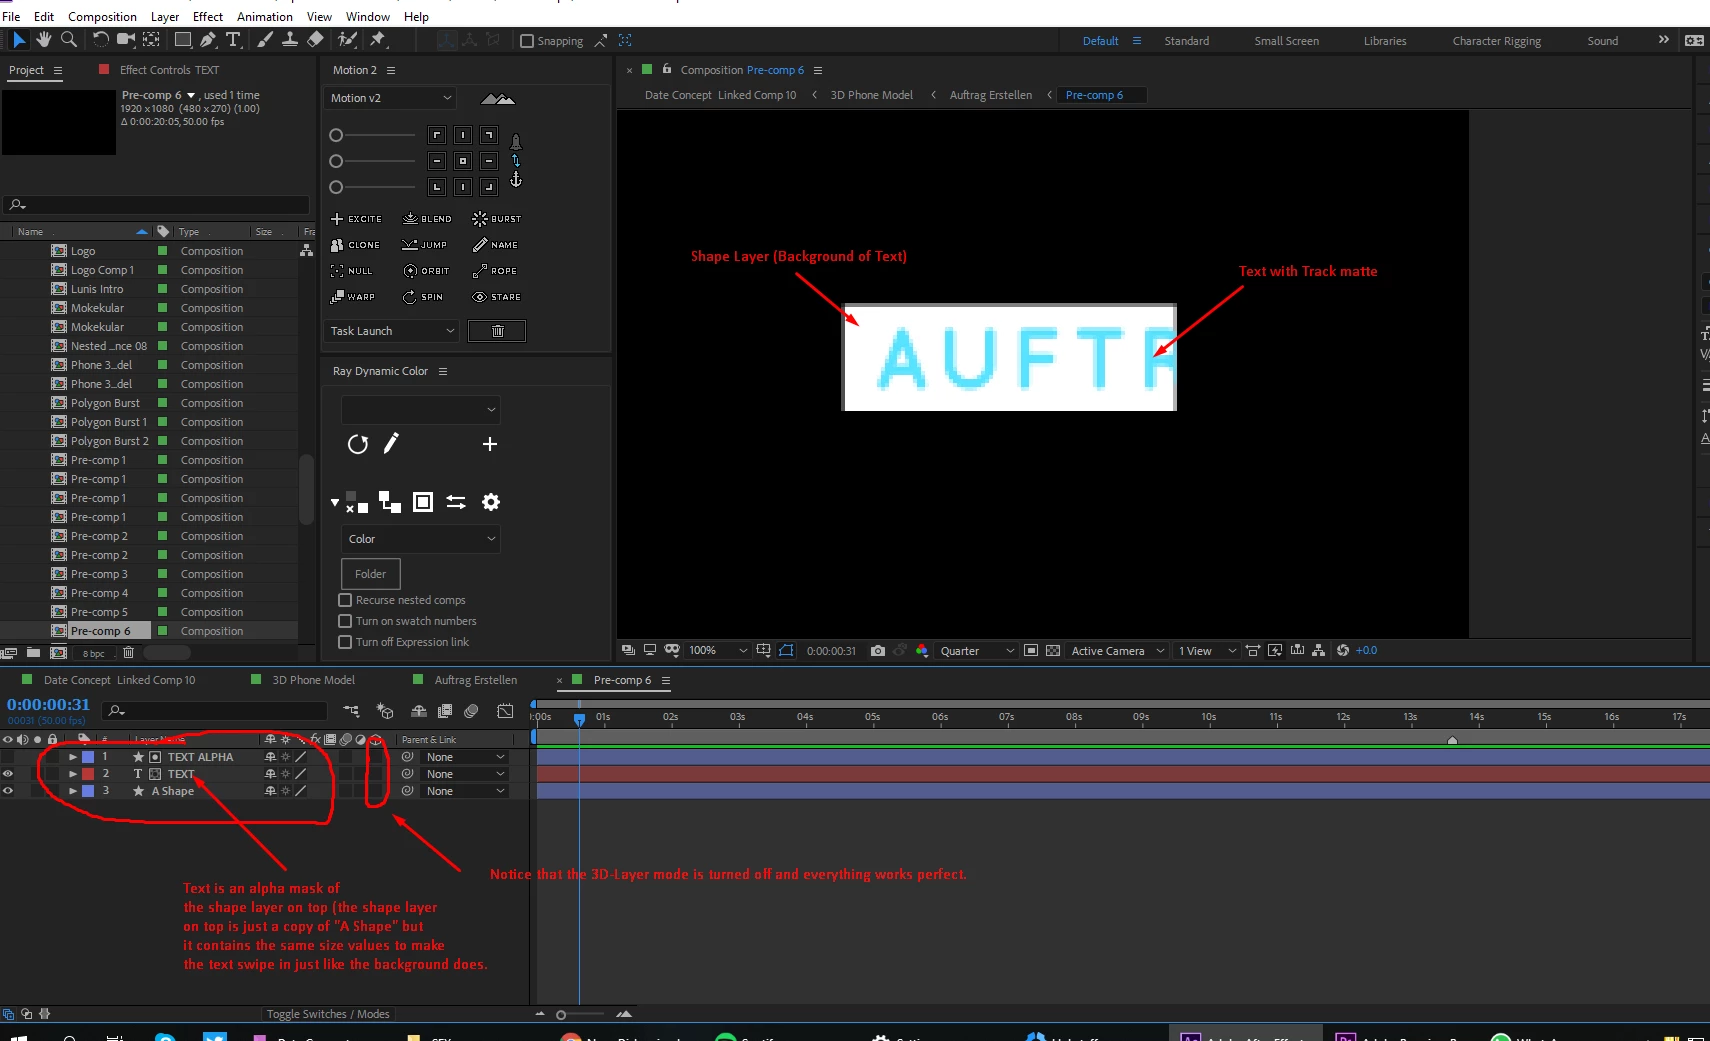Switch to the Effect Controls TEXT tab

169,70
